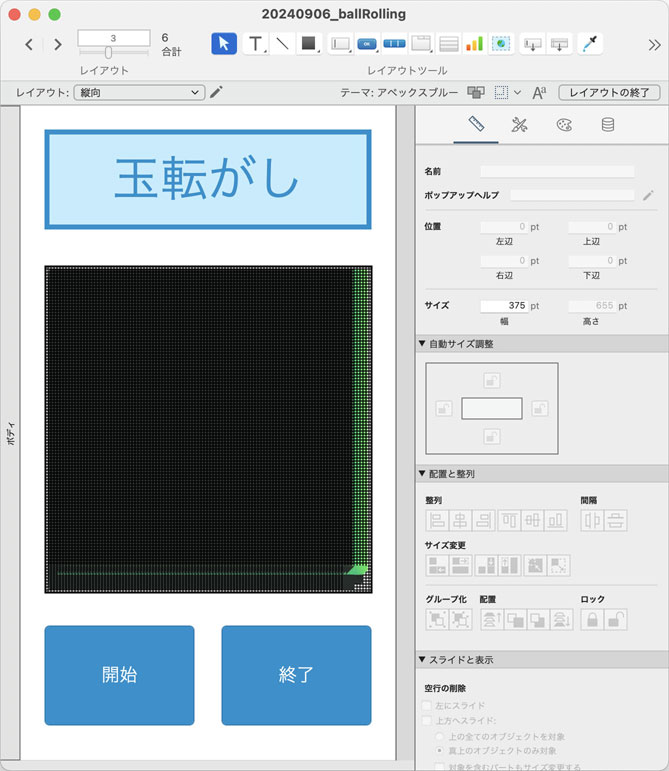Screen dimensions: 669x771
Task: Toggle the top autosize anchor lock
Action: [492, 380]
